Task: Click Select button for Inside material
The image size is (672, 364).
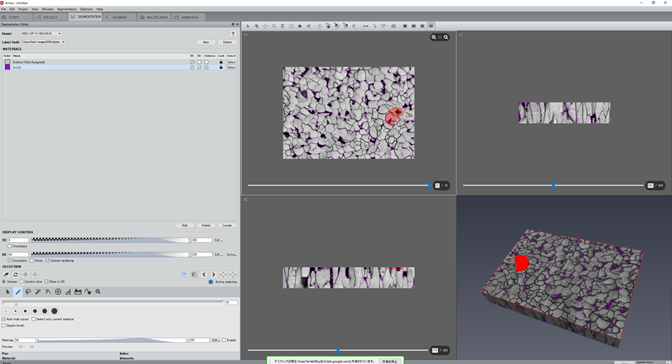Action: point(231,67)
